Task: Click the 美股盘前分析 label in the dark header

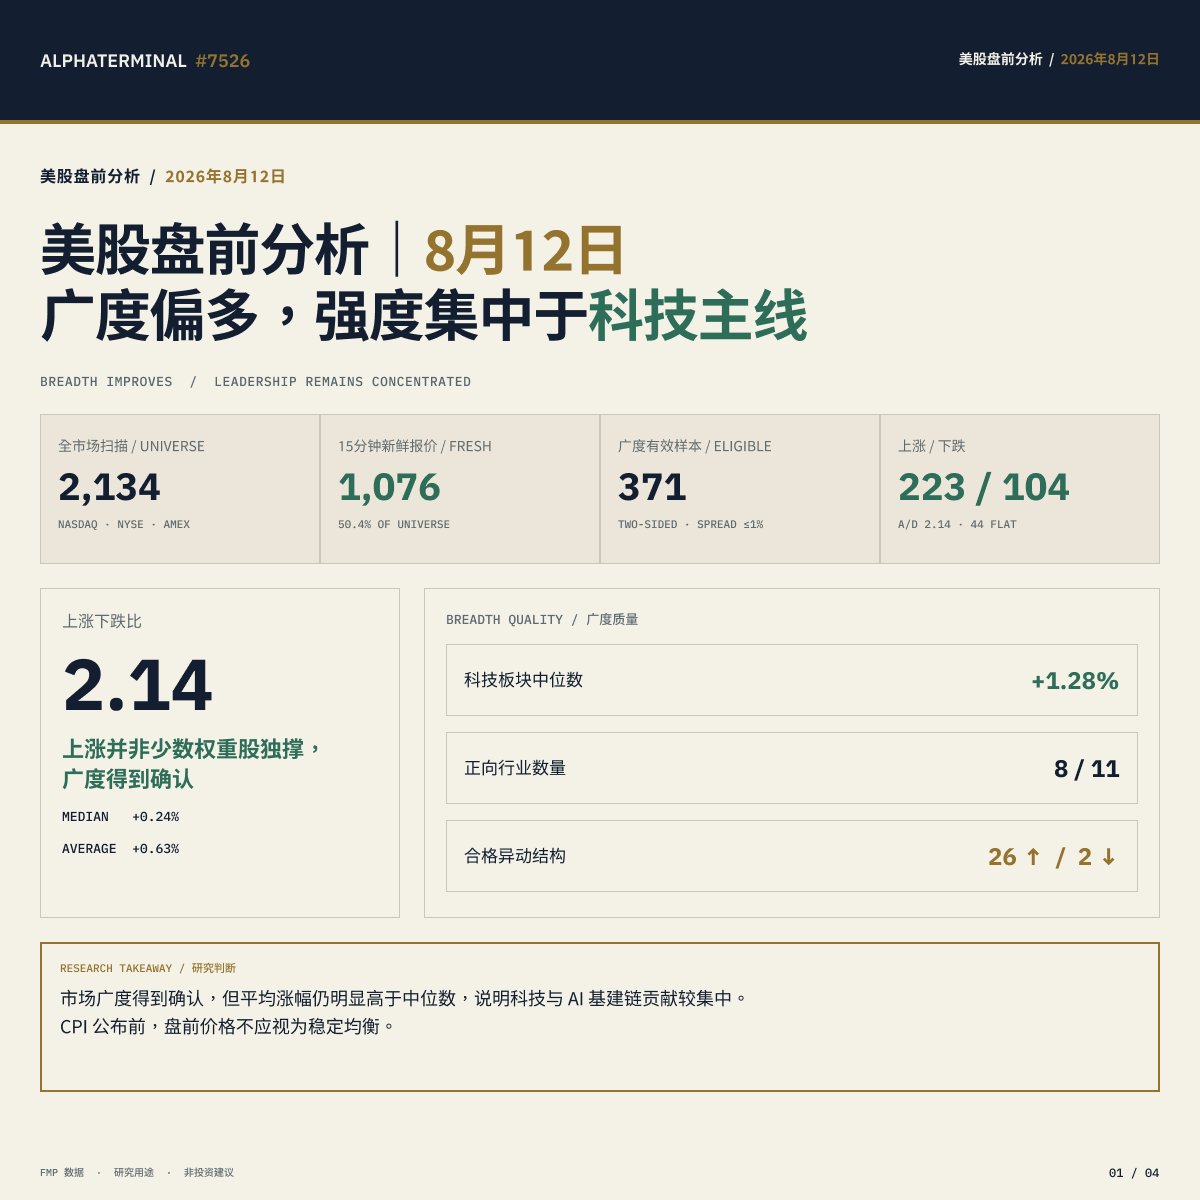Action: (1000, 59)
